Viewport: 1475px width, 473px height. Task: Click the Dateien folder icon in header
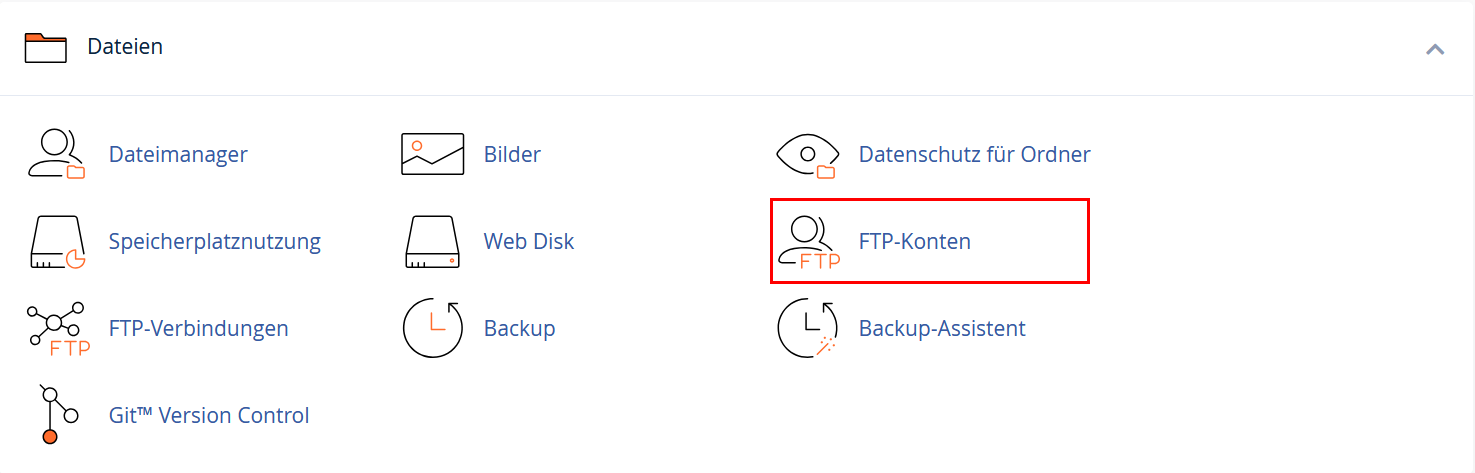pos(45,47)
